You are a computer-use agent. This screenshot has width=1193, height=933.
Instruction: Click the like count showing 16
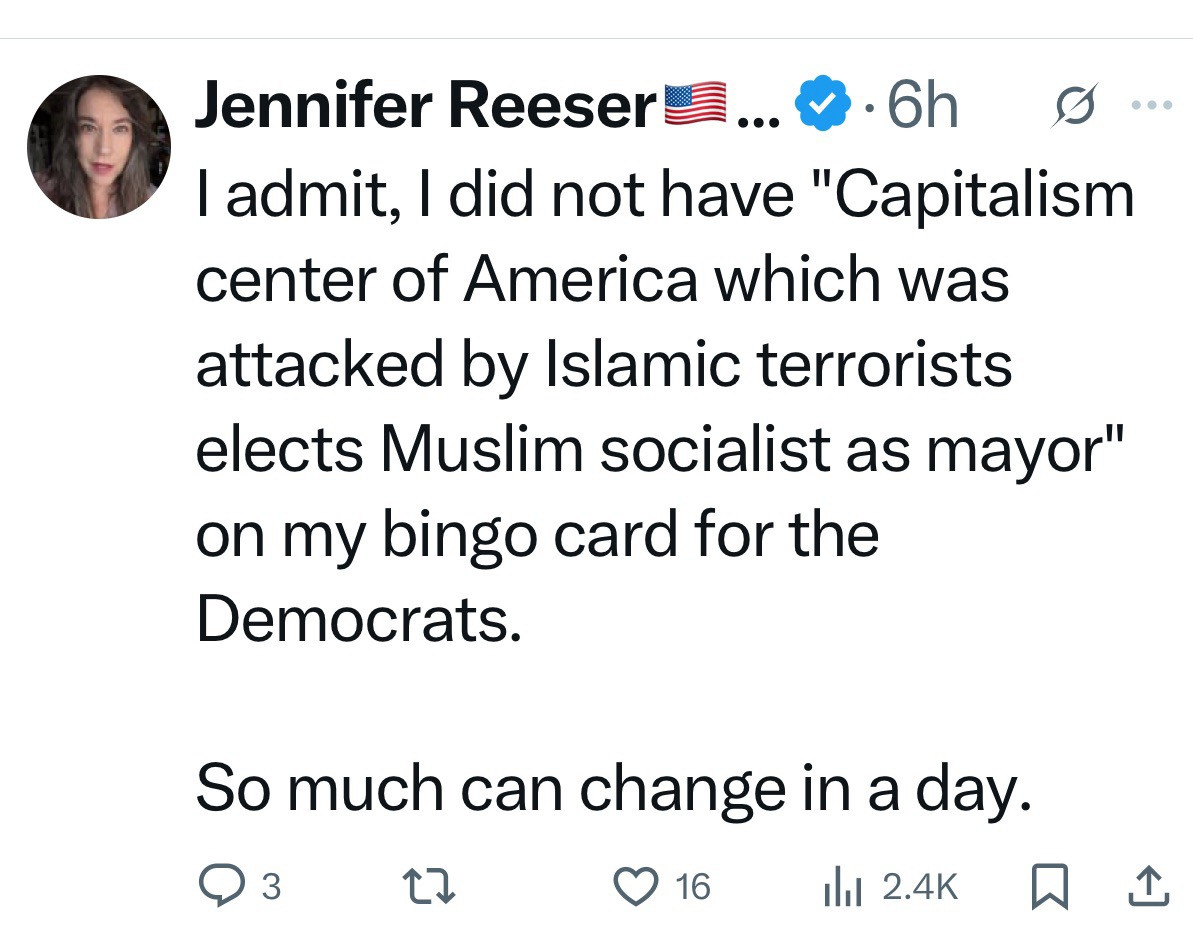click(x=693, y=886)
